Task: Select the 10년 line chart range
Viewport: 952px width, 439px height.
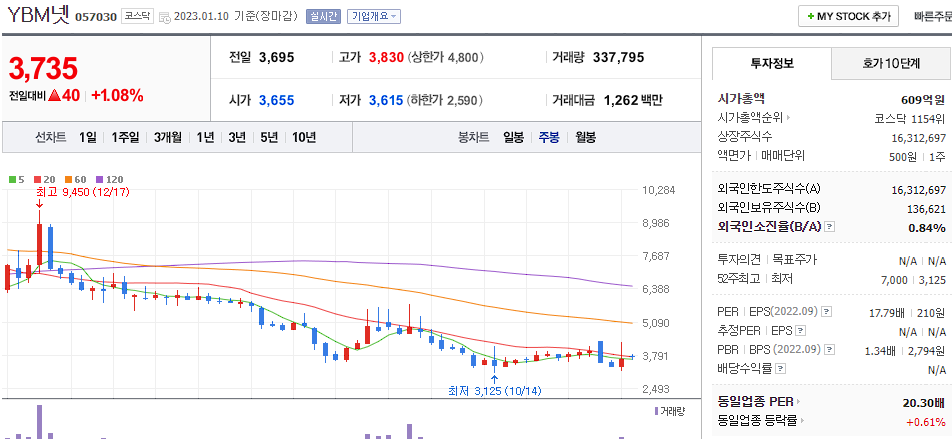Action: coord(304,137)
